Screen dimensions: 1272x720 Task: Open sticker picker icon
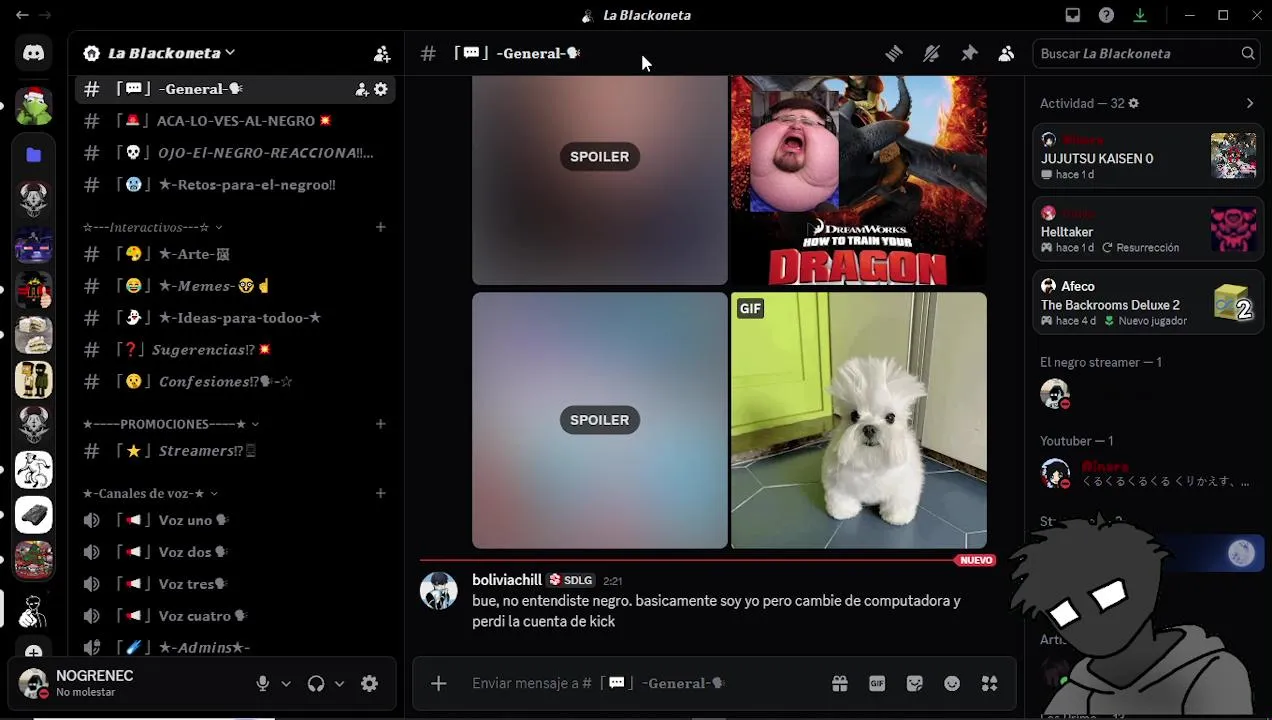[914, 683]
